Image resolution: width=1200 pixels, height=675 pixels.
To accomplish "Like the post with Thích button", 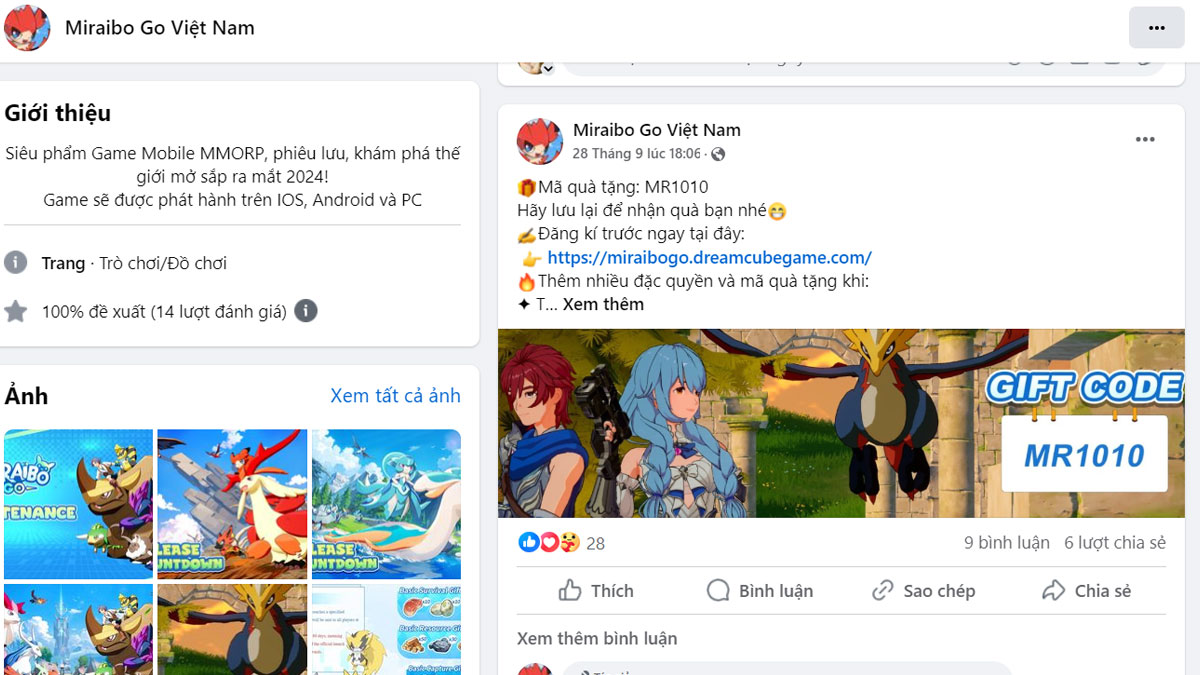I will coord(597,591).
